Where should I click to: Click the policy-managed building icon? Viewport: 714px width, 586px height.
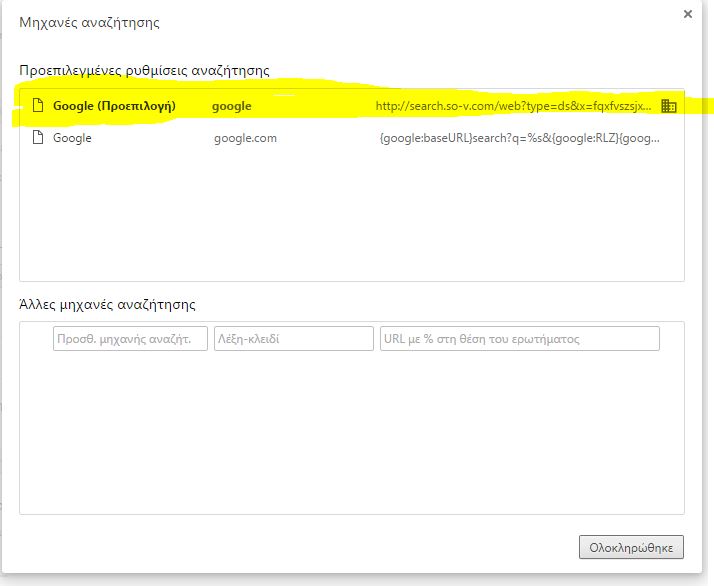coord(668,106)
